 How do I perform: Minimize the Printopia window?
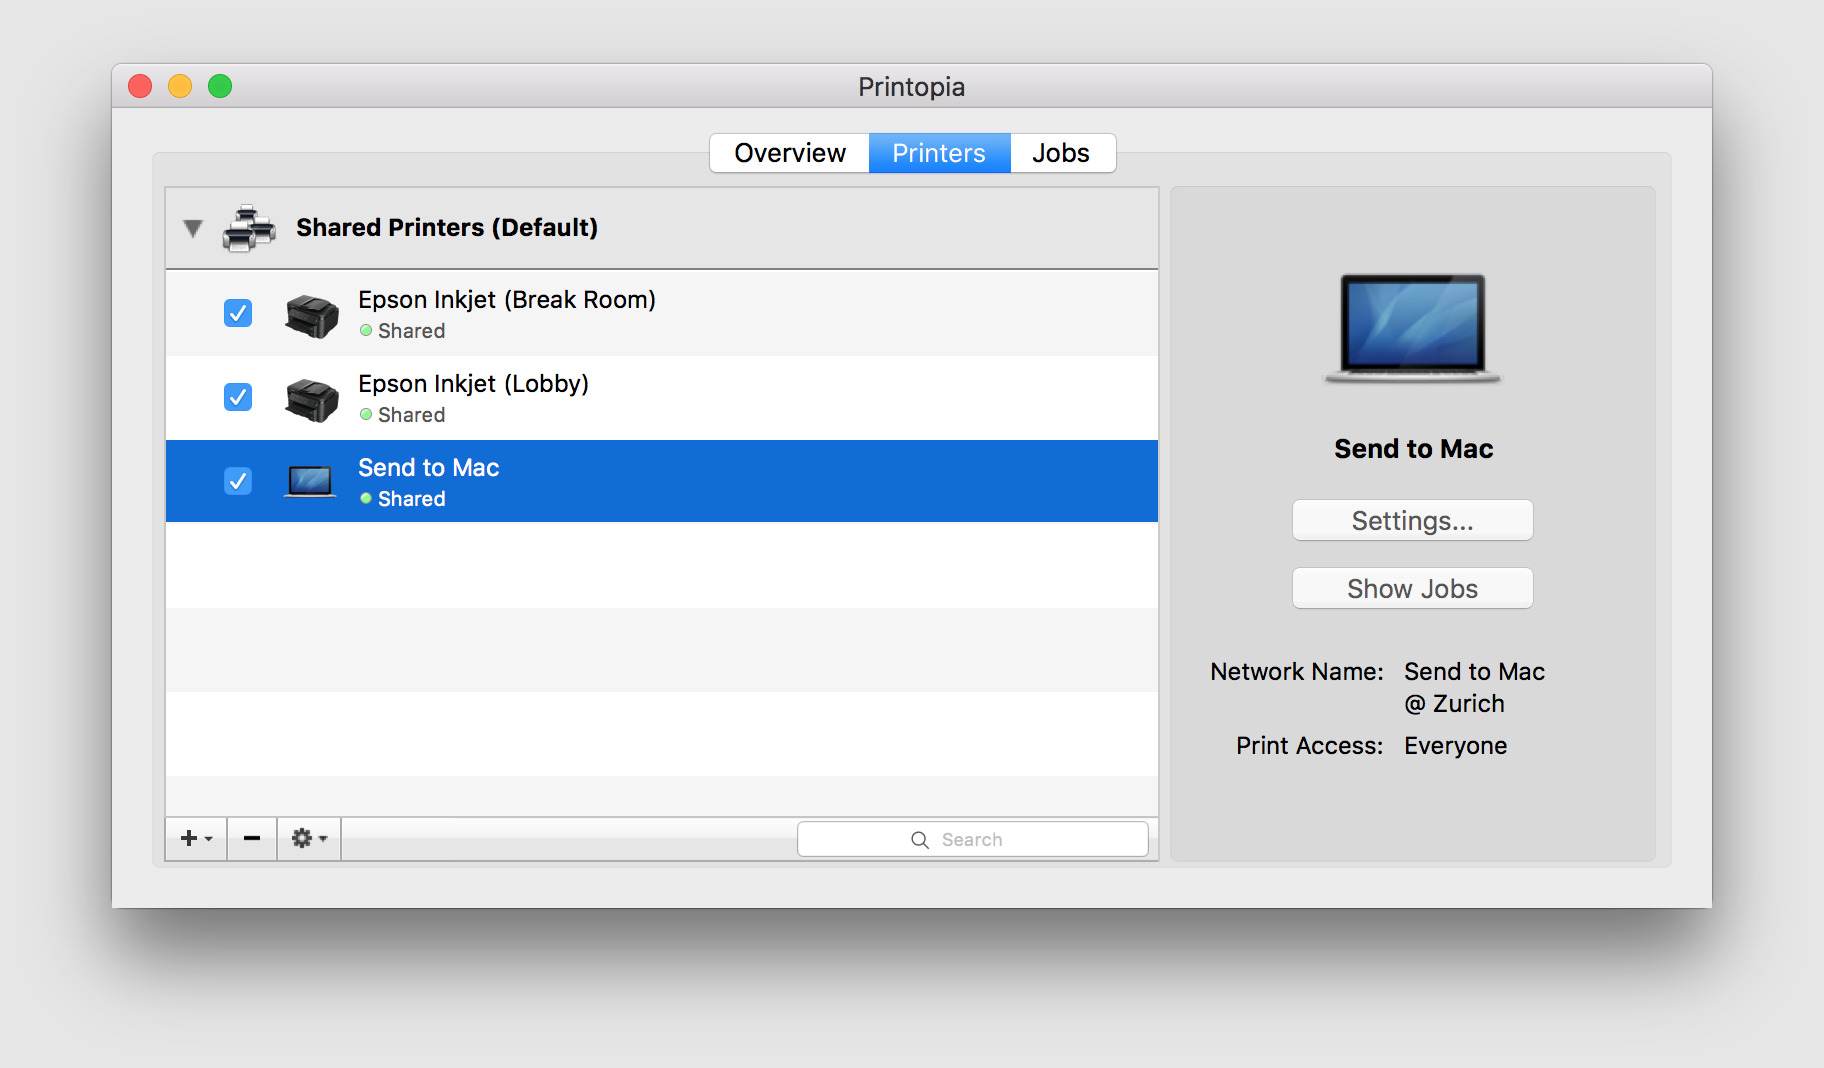pyautogui.click(x=180, y=86)
